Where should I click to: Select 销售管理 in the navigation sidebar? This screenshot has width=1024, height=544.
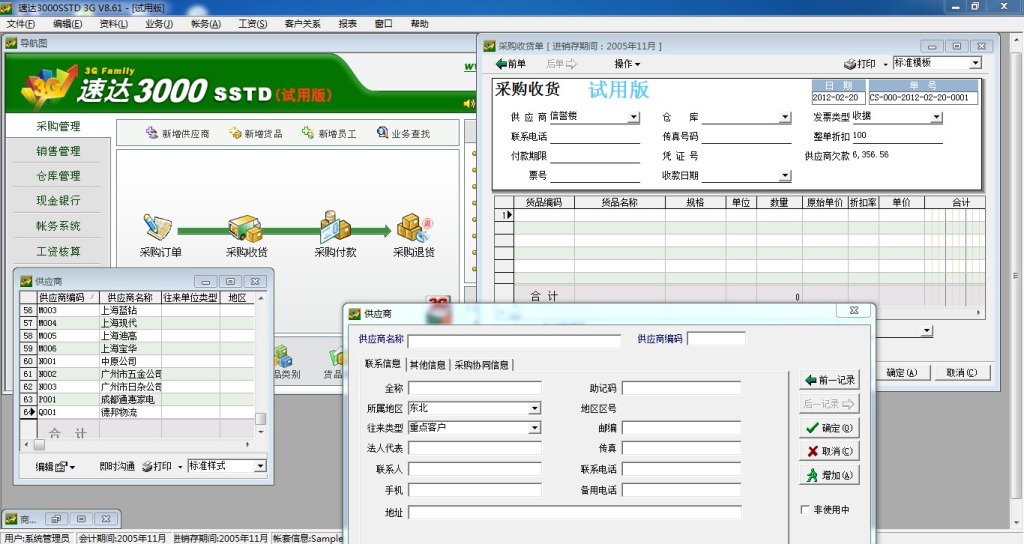tap(58, 151)
